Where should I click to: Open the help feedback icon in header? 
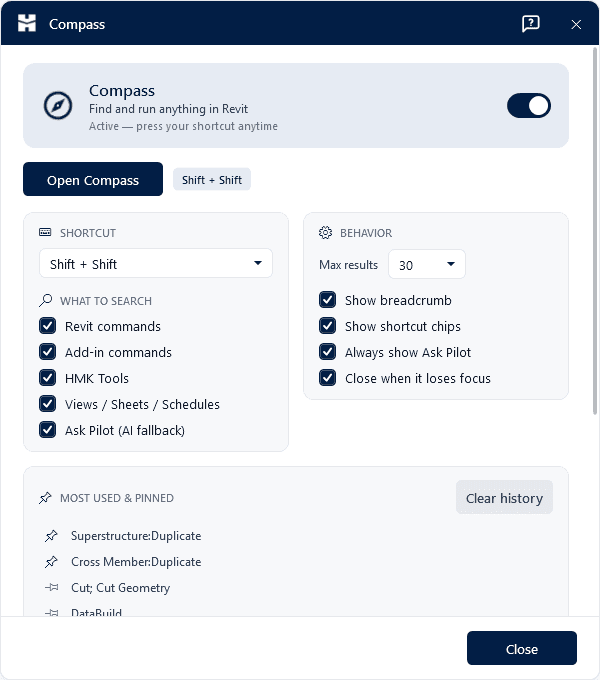click(531, 24)
